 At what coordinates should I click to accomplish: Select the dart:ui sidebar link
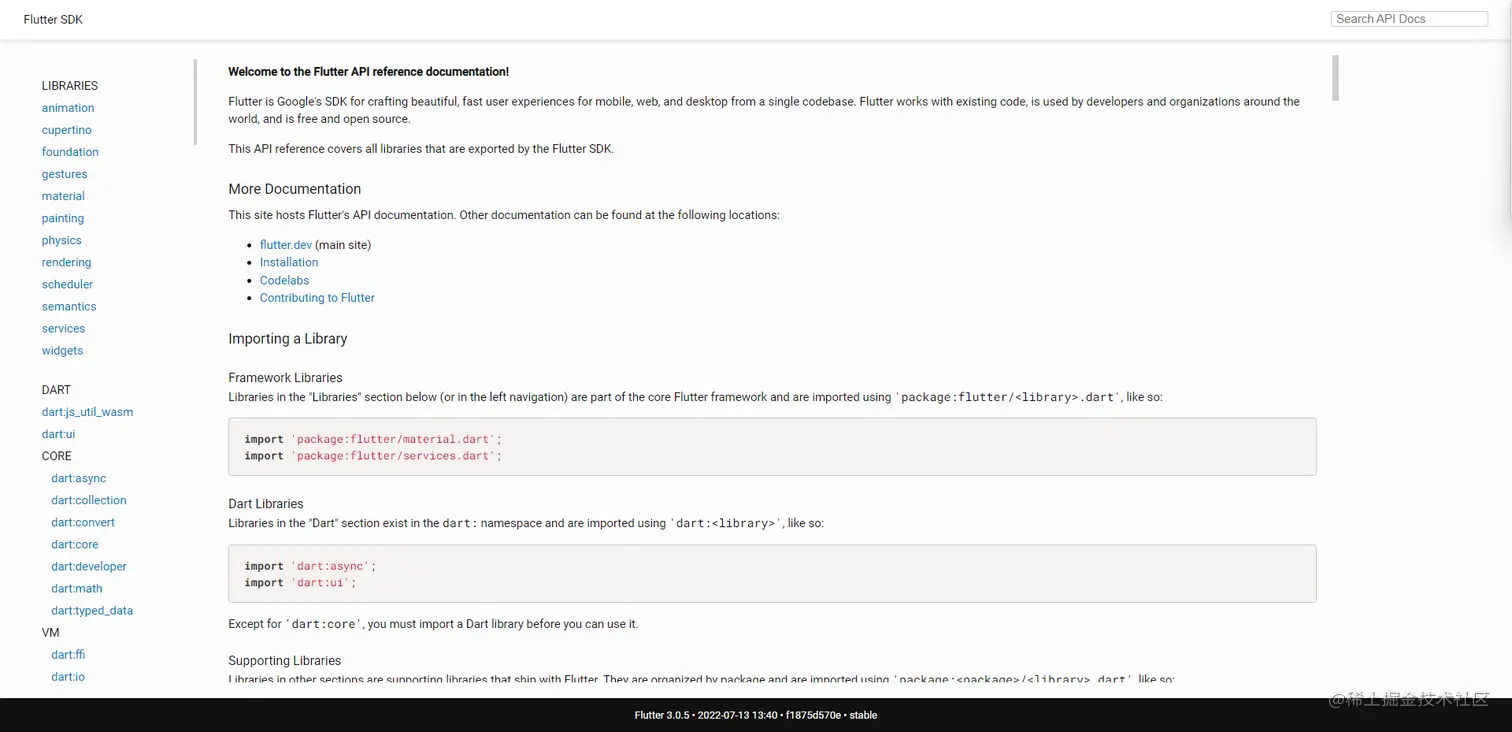59,434
